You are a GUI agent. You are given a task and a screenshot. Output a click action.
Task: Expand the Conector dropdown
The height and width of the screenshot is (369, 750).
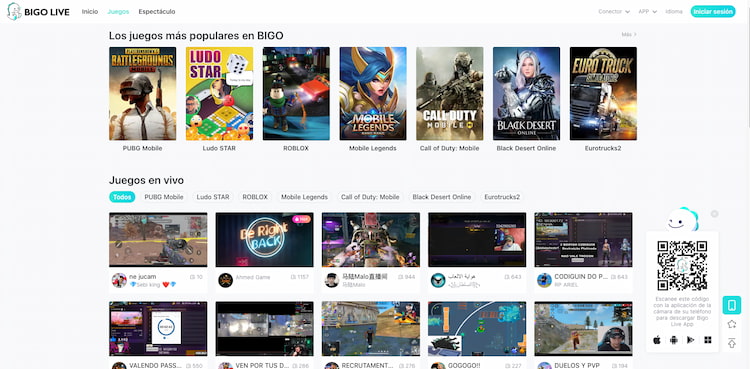pos(614,11)
